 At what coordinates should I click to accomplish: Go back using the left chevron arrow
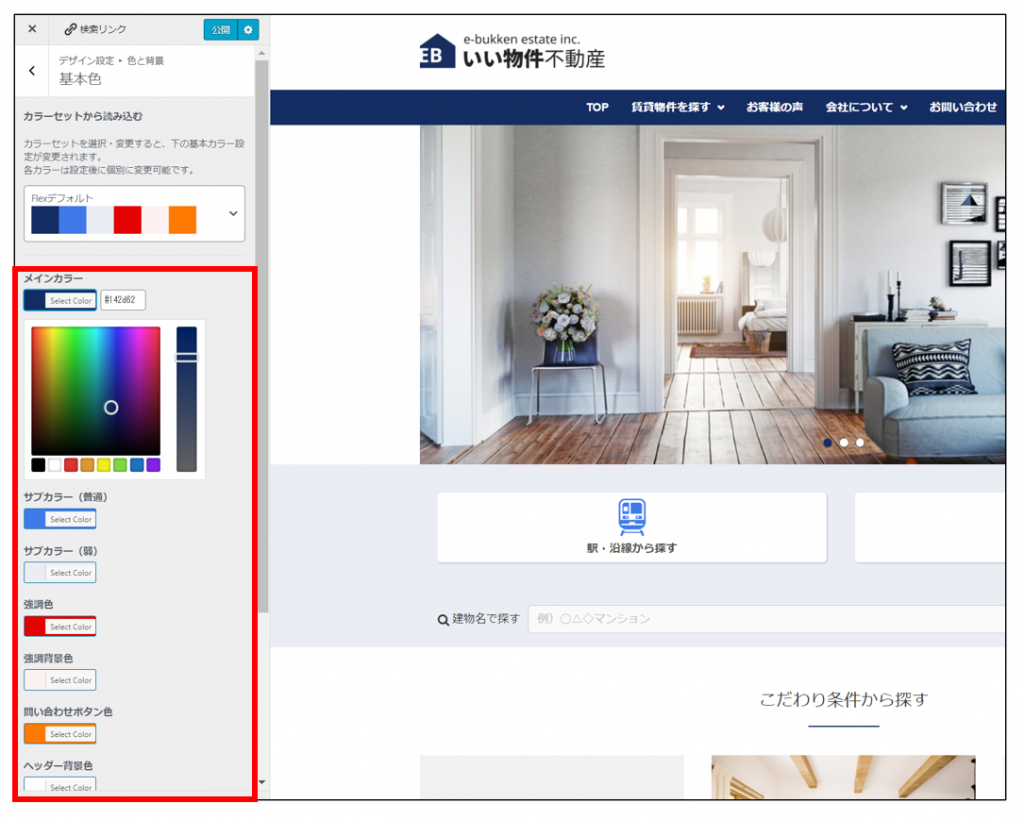click(32, 71)
